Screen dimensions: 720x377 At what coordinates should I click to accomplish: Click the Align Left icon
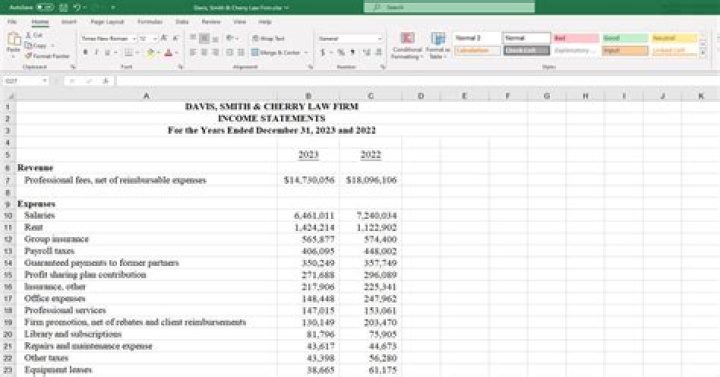tap(193, 52)
